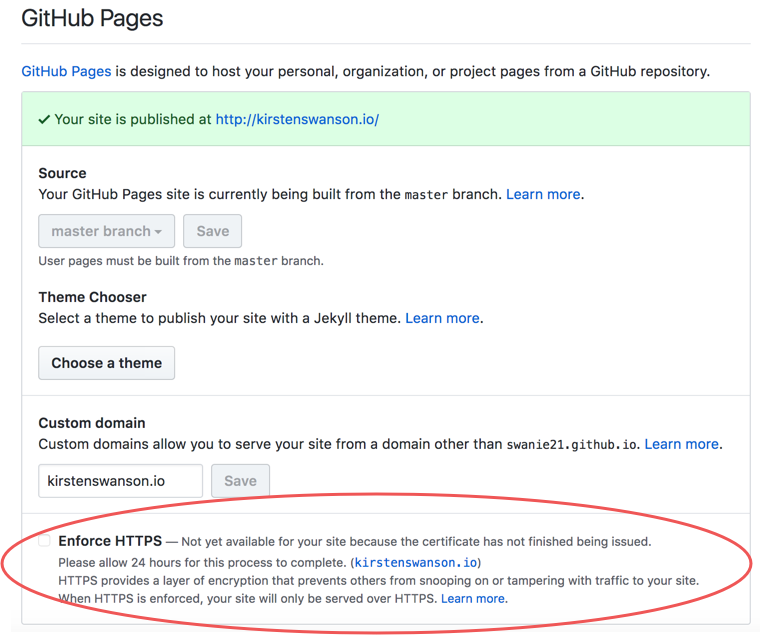
Task: Open Learn more link about custom domains
Action: click(681, 444)
